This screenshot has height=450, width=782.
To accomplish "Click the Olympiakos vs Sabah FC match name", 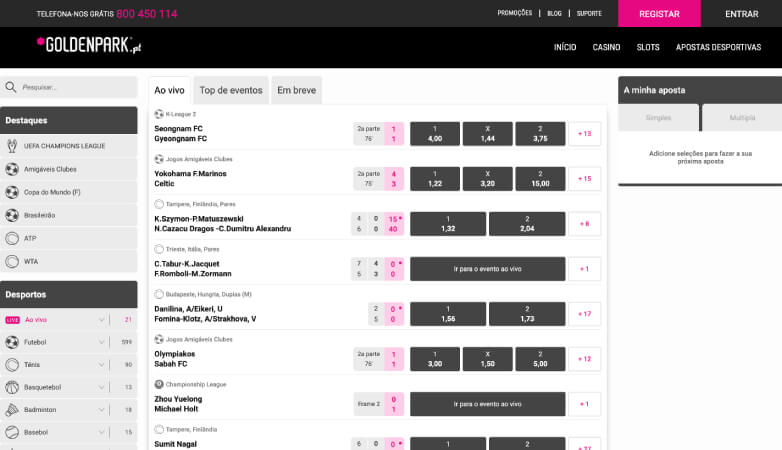I will 175,359.
